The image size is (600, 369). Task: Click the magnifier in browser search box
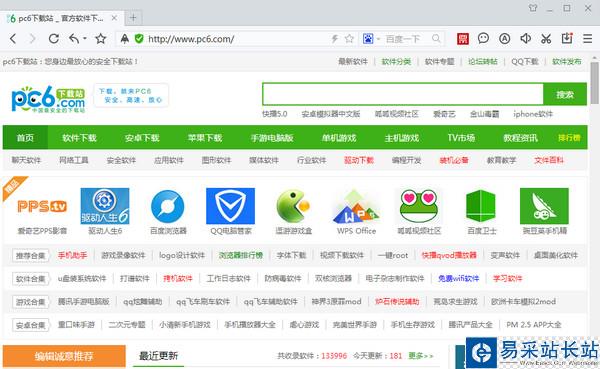pyautogui.click(x=436, y=38)
